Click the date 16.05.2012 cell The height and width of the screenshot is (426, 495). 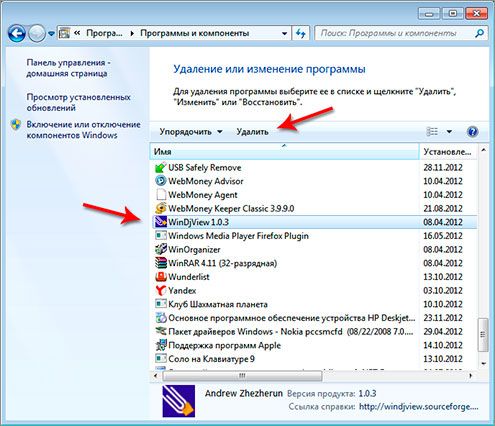coord(443,236)
